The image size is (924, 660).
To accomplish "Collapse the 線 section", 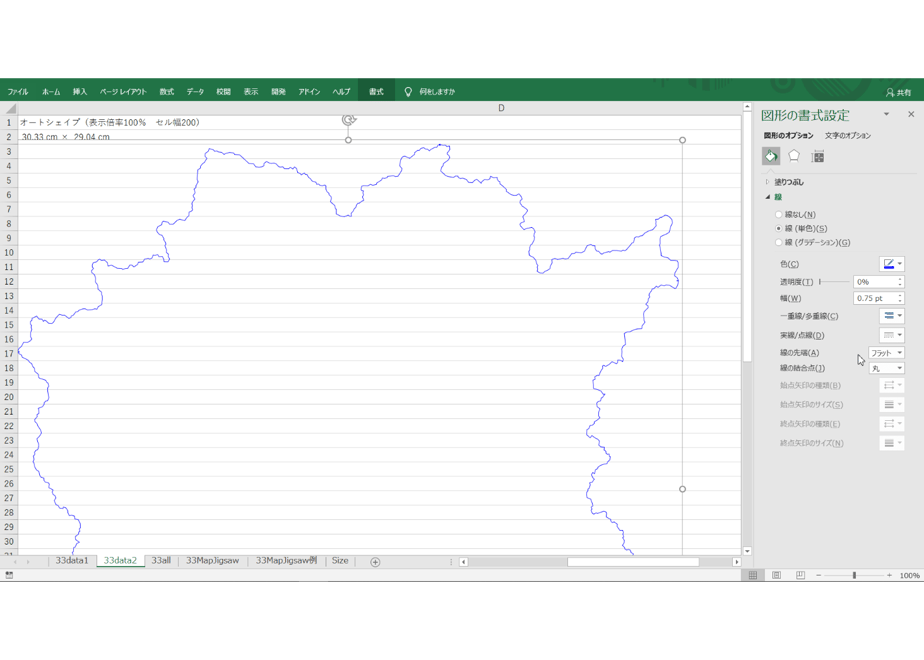I will [767, 197].
